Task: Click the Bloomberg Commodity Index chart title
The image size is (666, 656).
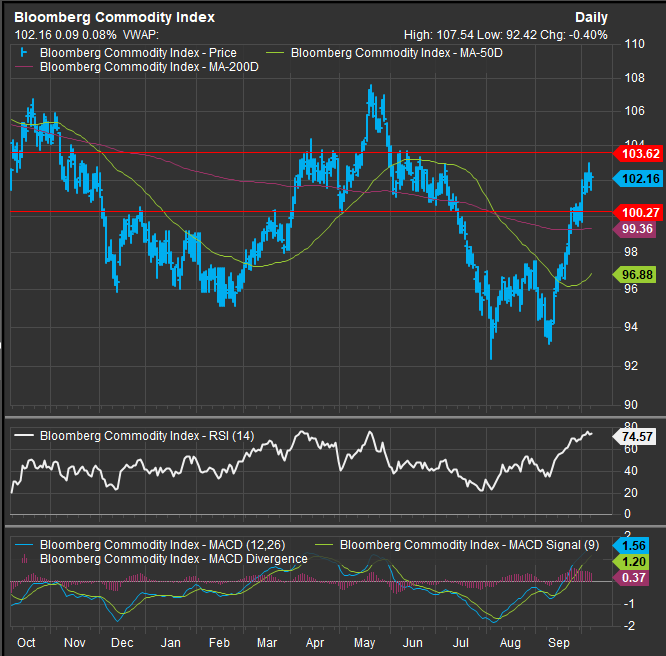Action: pyautogui.click(x=114, y=18)
